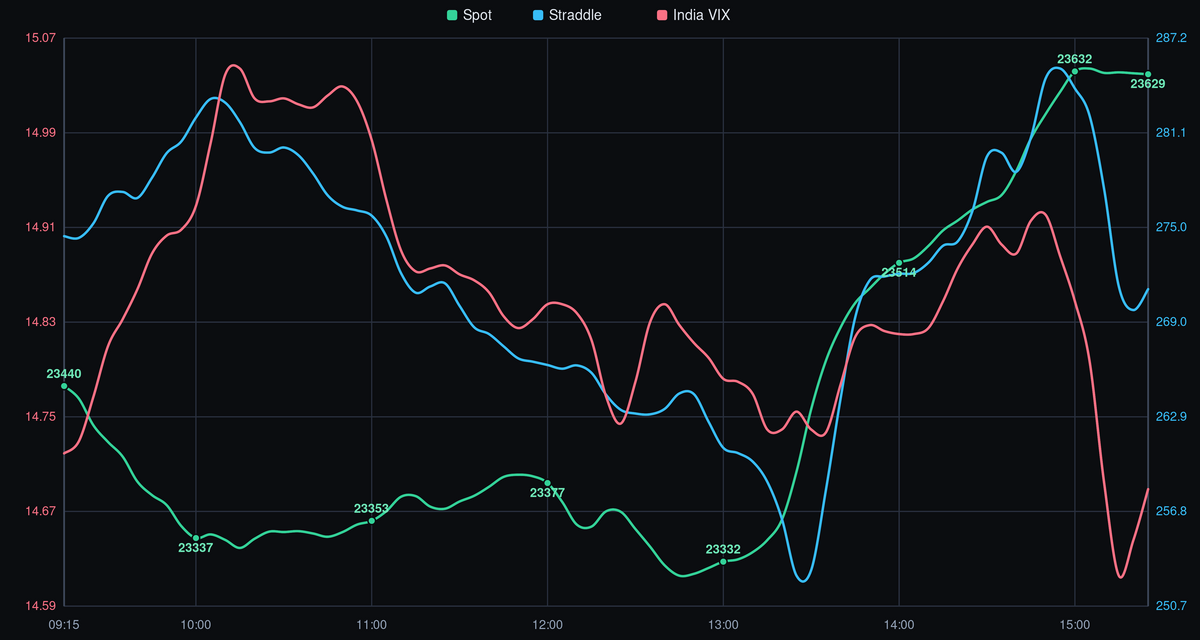Select the Spot data point labeled 23337
Image resolution: width=1200 pixels, height=640 pixels.
point(196,538)
